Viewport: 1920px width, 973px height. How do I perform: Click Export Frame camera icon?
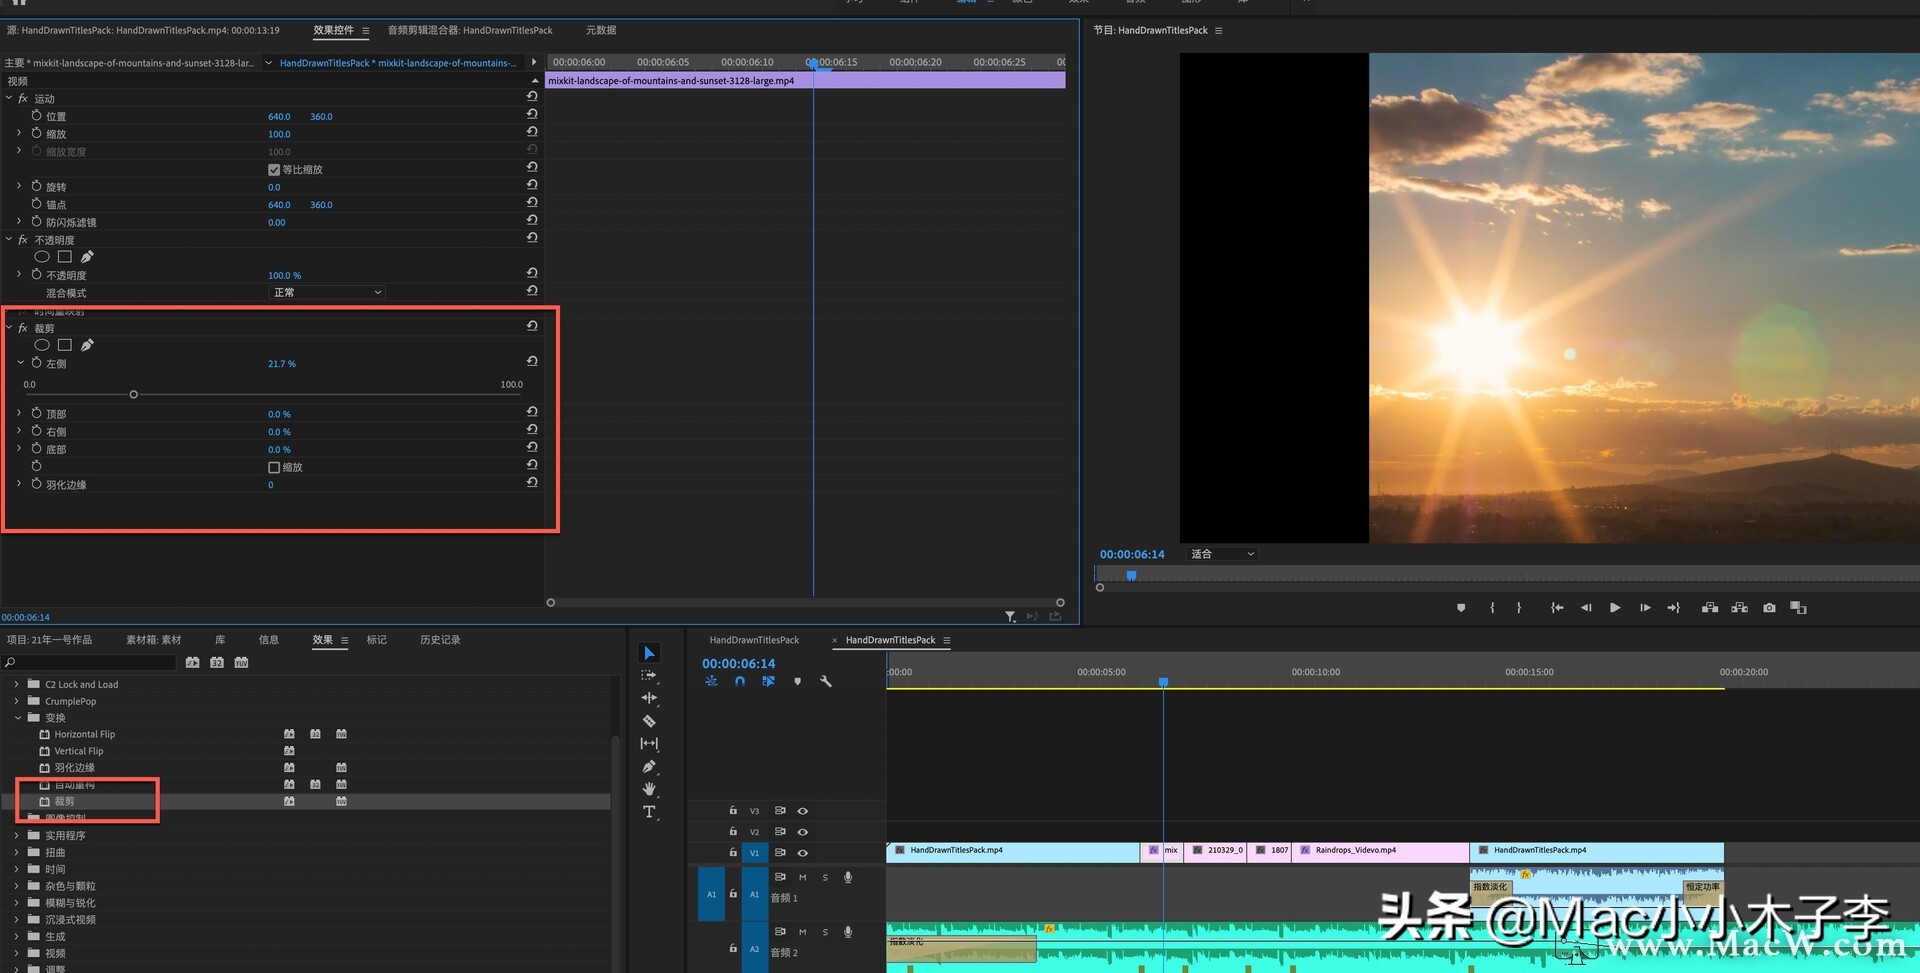pos(1769,608)
